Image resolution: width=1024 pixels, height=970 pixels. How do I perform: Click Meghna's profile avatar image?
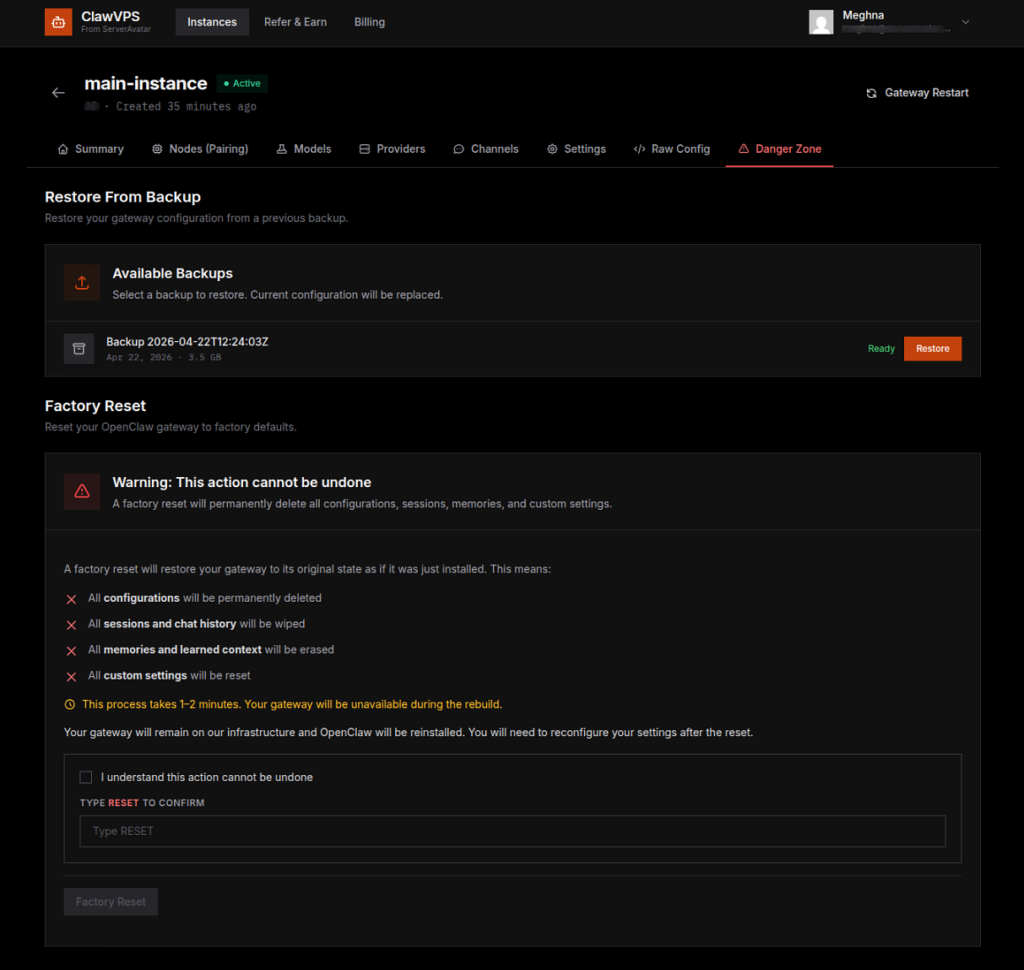821,21
